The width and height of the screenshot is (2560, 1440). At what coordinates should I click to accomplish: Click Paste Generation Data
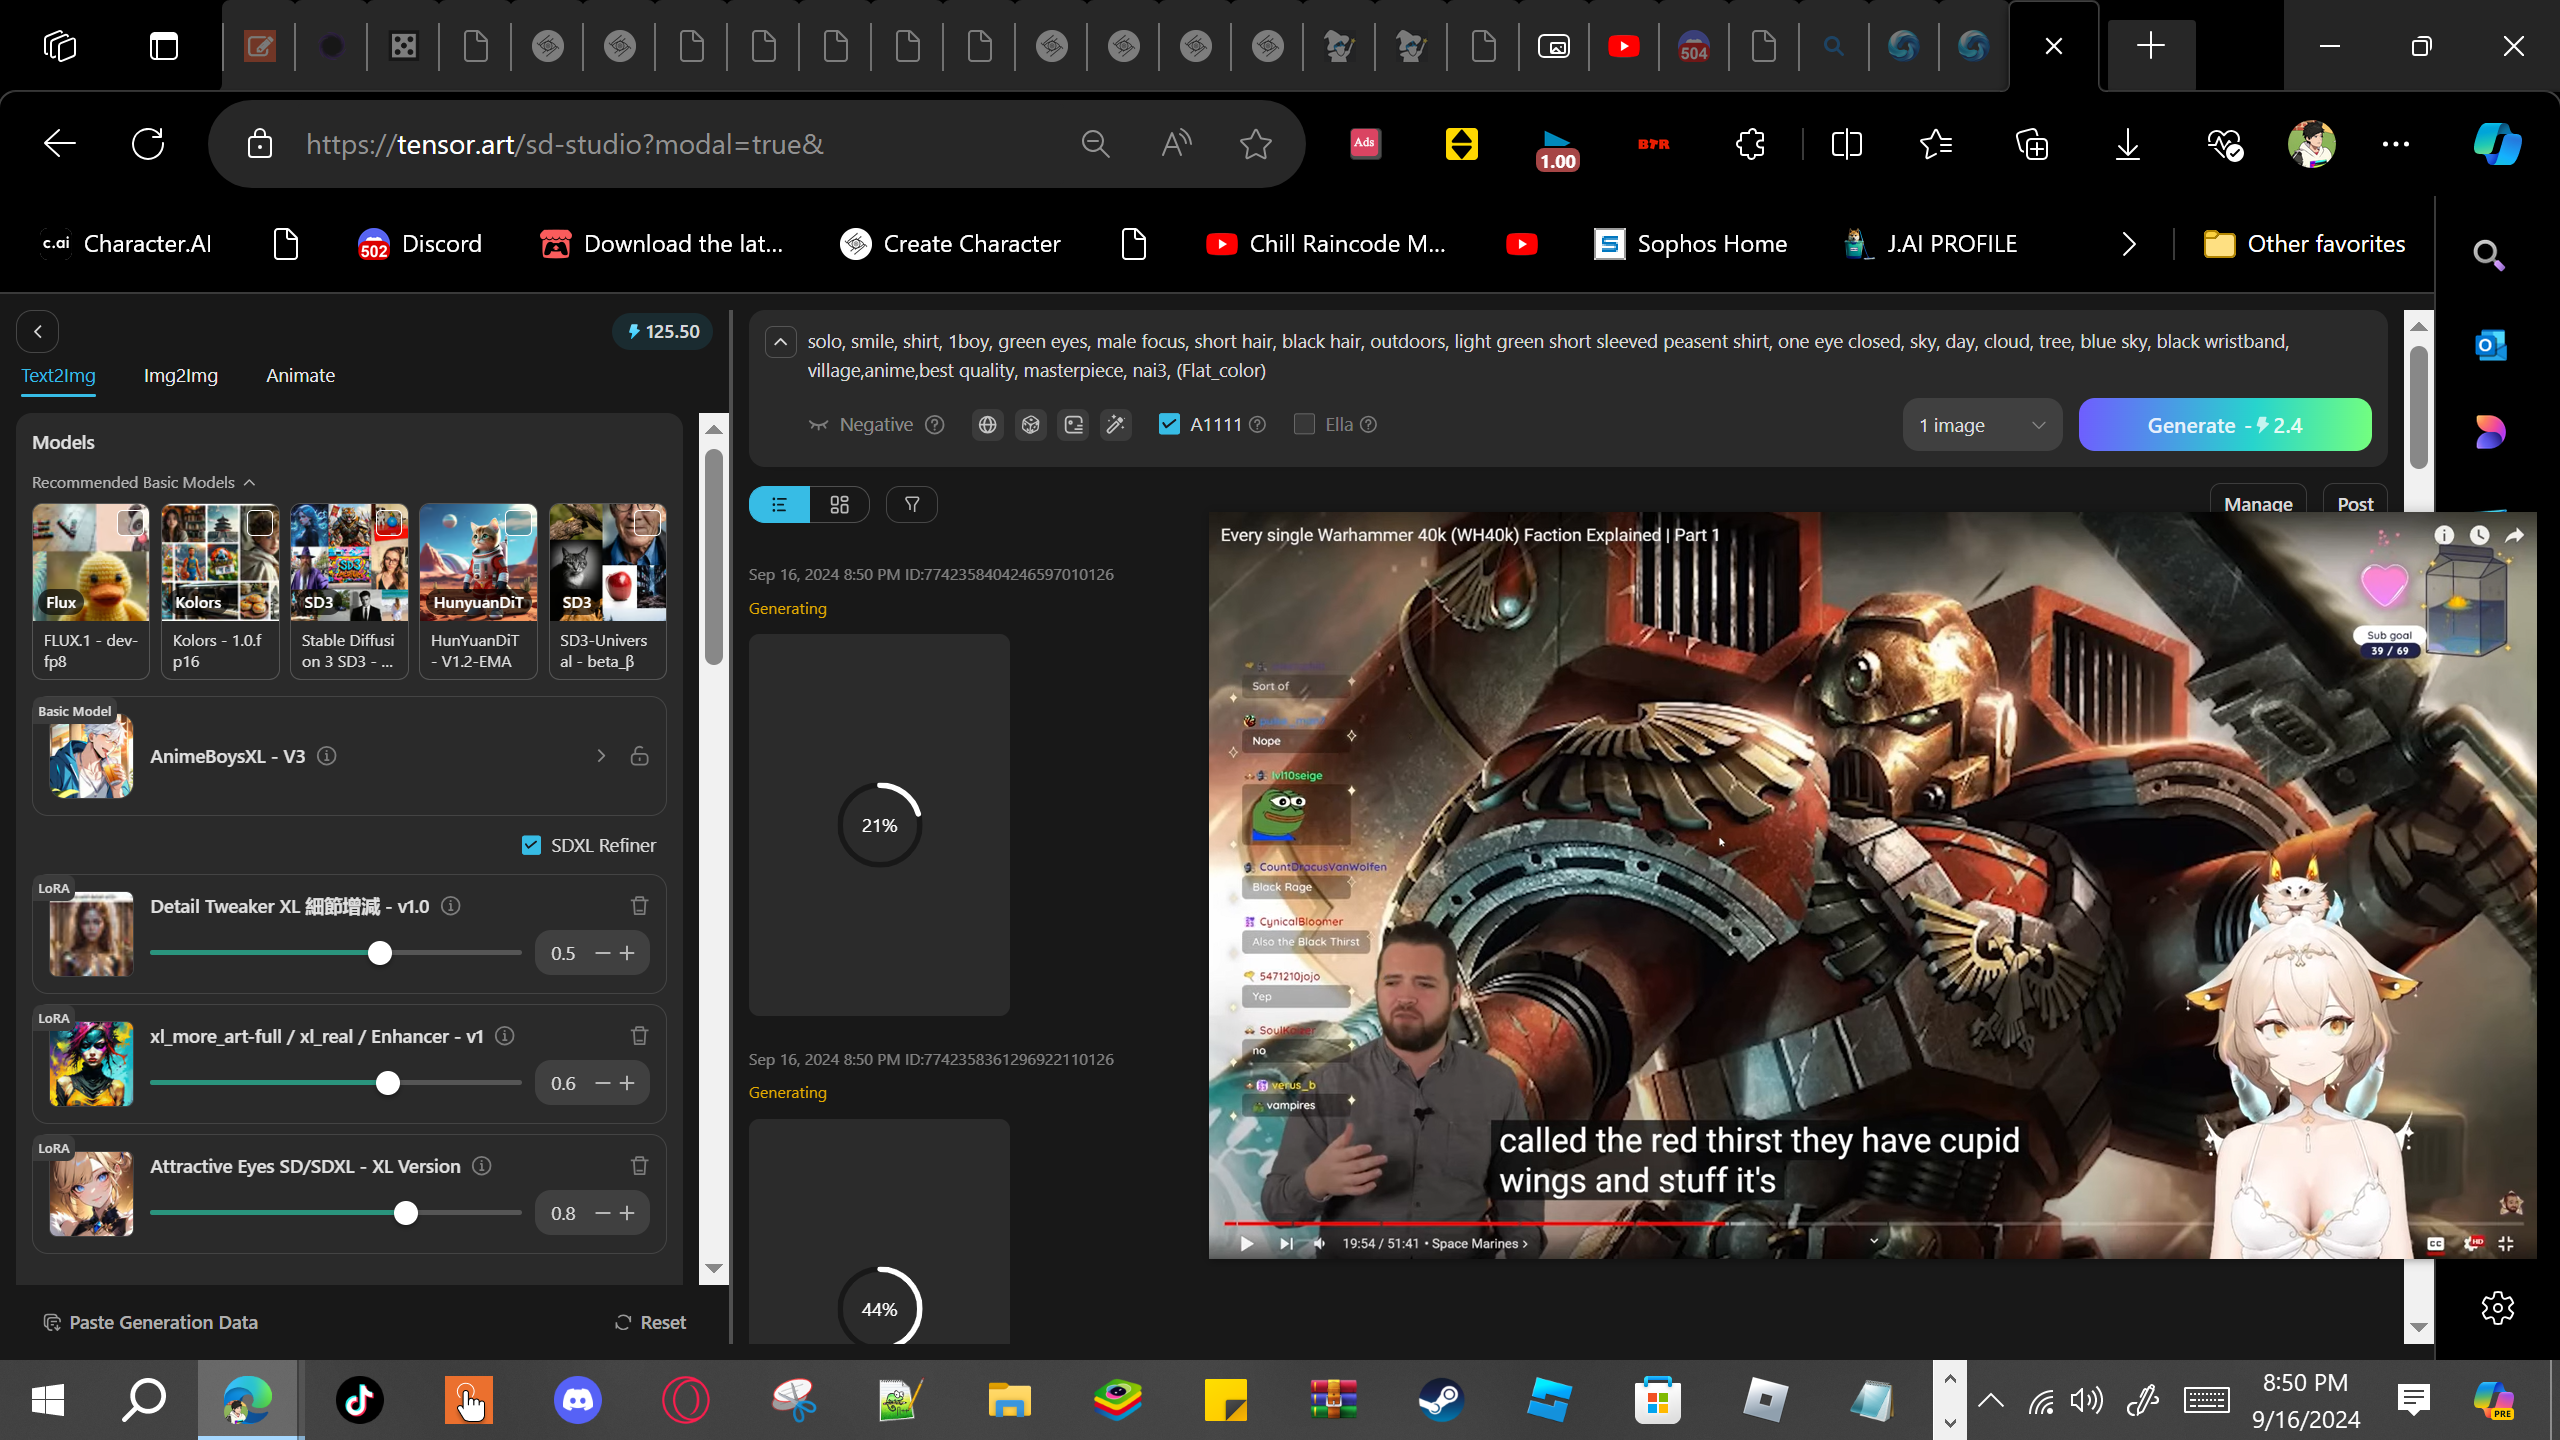tap(151, 1322)
